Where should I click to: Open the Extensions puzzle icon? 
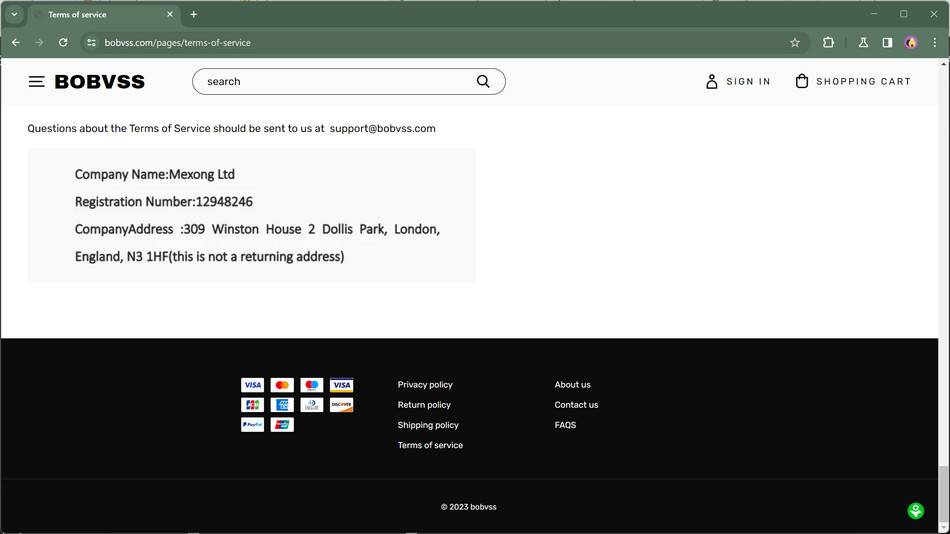pos(828,42)
